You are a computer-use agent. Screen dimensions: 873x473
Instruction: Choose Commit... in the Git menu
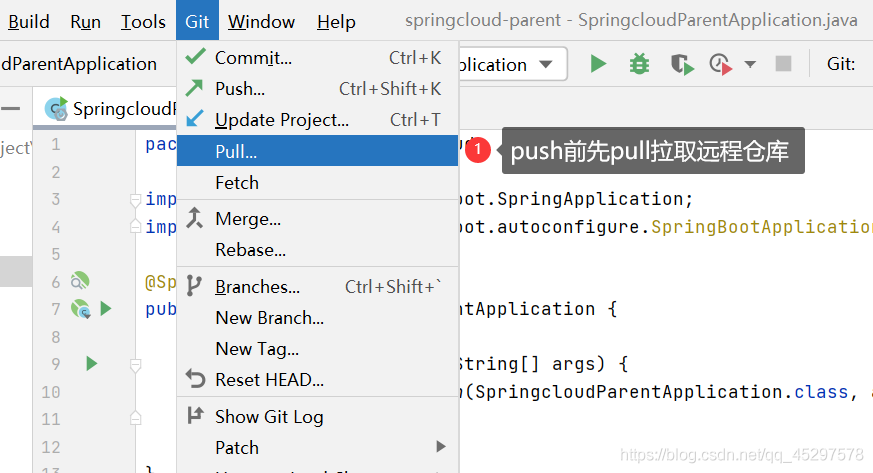[x=253, y=58]
